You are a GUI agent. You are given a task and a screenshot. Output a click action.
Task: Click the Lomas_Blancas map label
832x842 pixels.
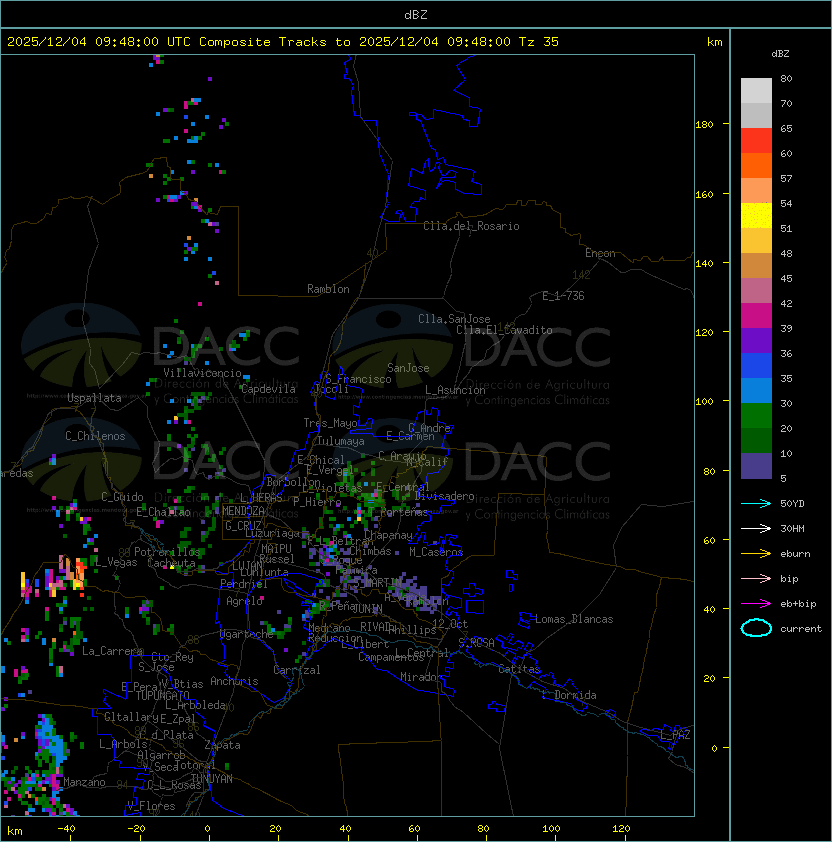pyautogui.click(x=574, y=619)
